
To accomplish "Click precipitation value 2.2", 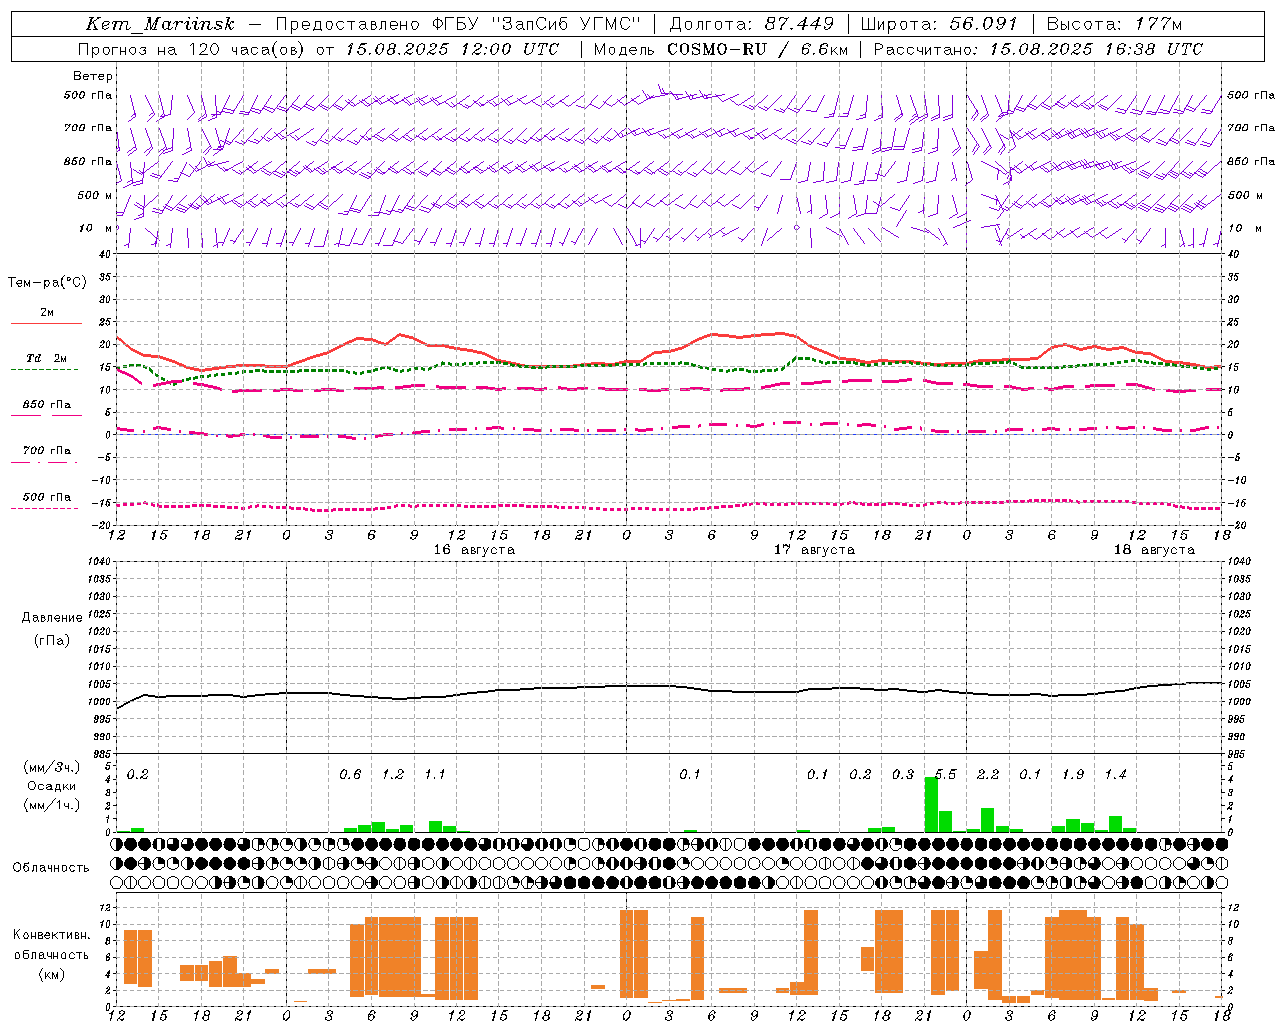I will click(x=988, y=775).
